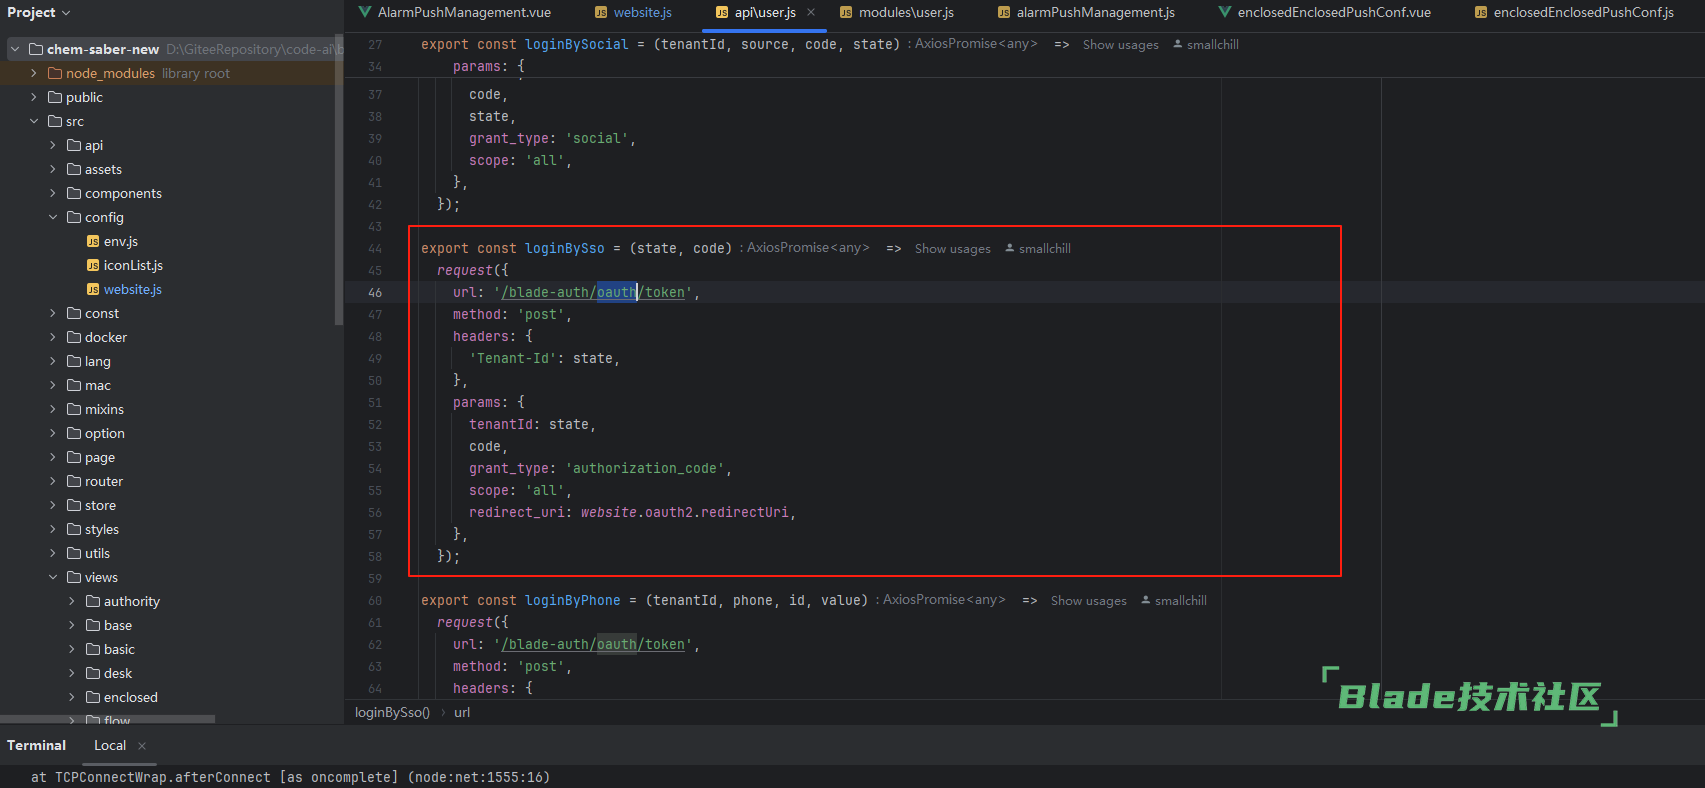Click website.oauth2.redirectUri reference
This screenshot has width=1705, height=788.
point(685,513)
